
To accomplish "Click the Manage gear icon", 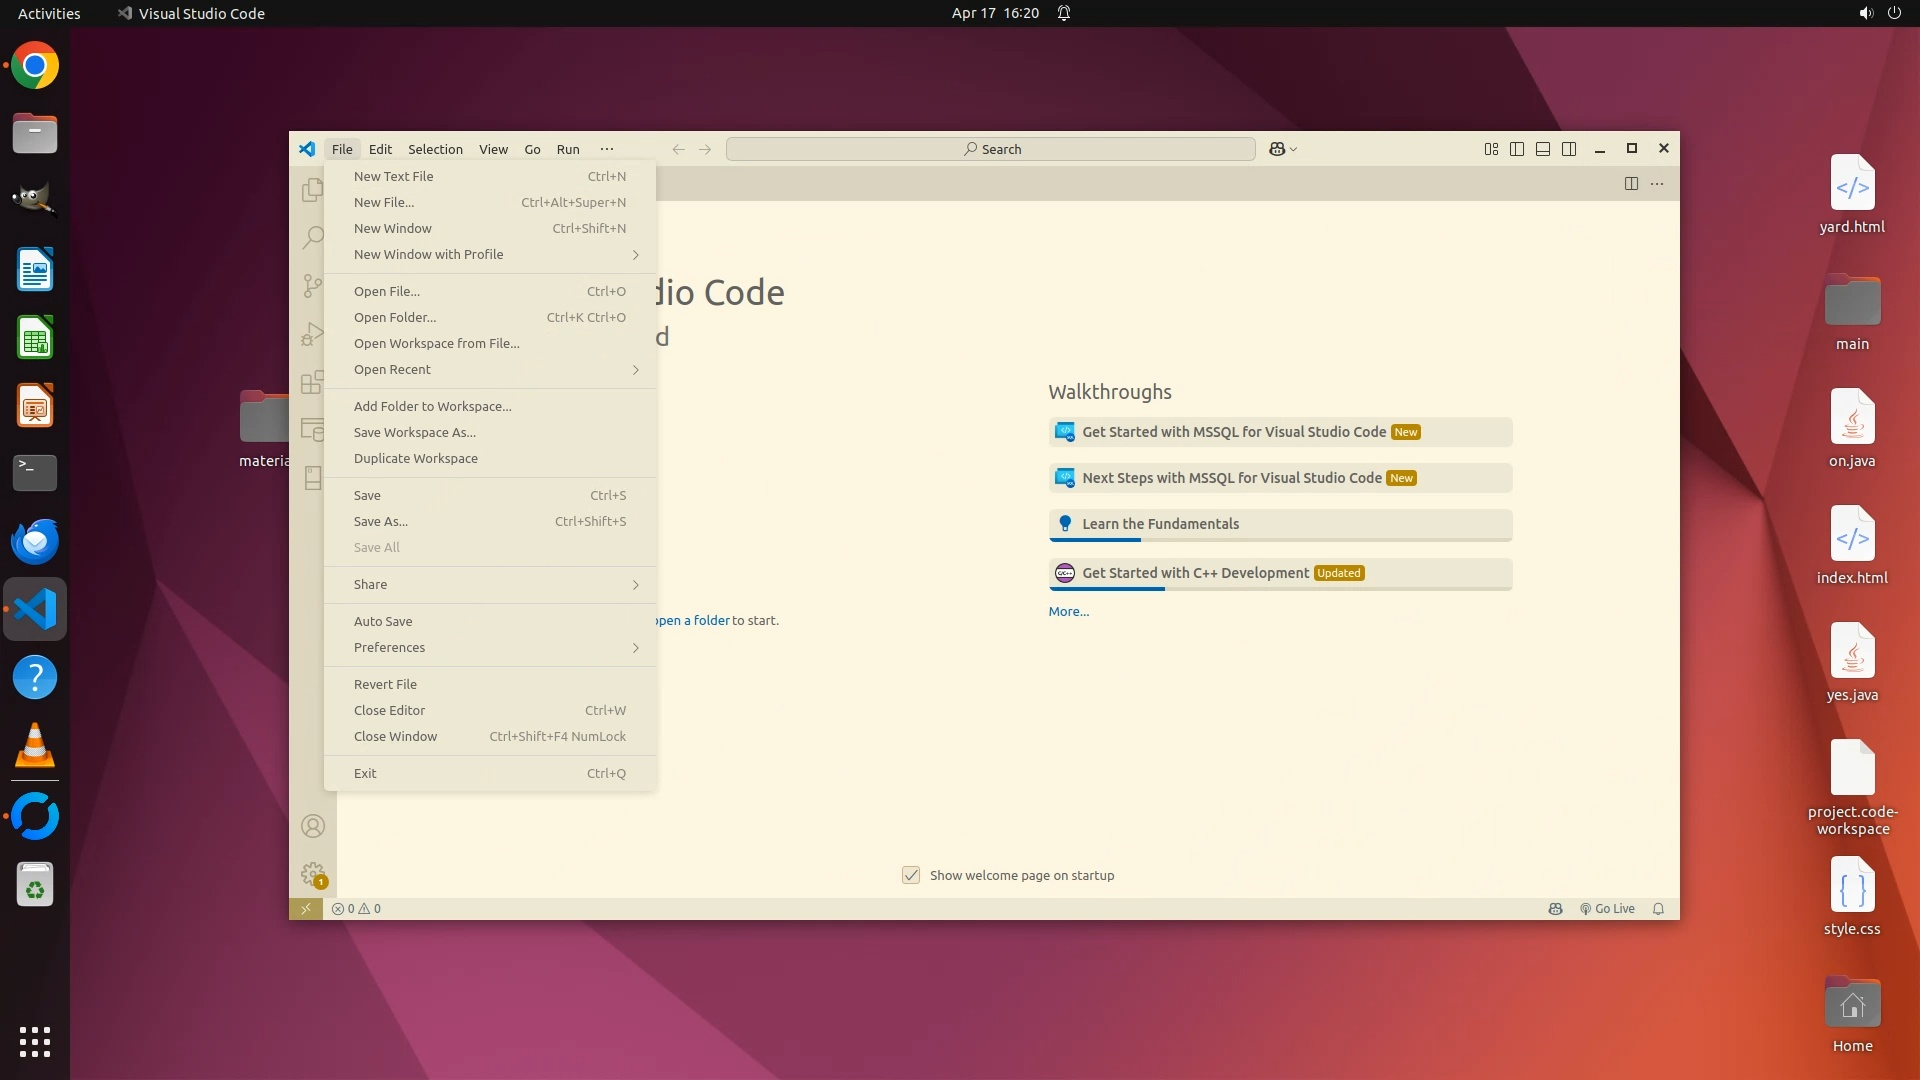I will (x=313, y=873).
